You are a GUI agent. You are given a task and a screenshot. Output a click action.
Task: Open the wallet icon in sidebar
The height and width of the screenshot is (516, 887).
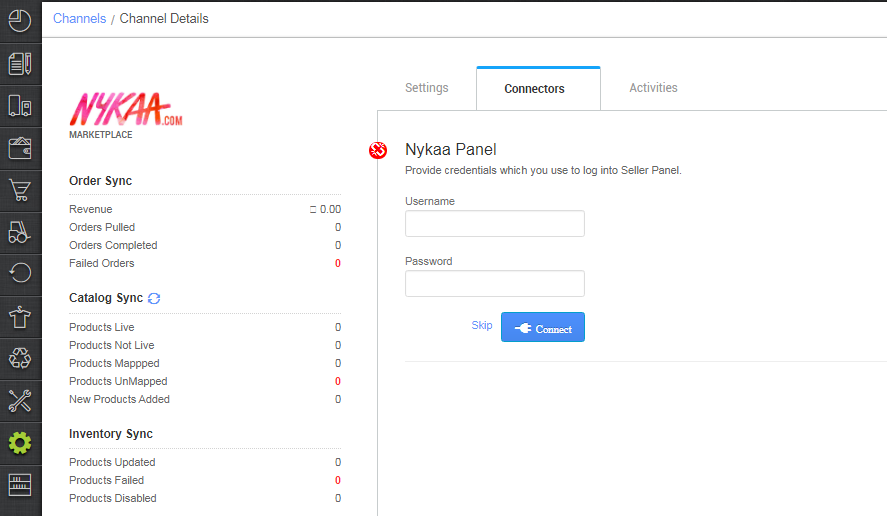coord(20,148)
